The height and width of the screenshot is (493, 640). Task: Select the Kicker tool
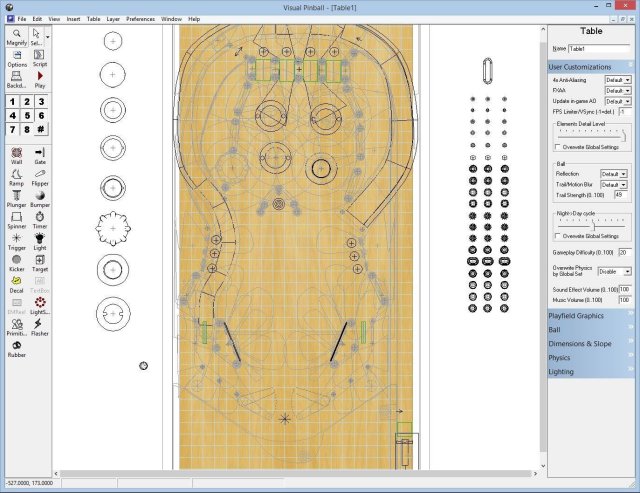coord(16,263)
